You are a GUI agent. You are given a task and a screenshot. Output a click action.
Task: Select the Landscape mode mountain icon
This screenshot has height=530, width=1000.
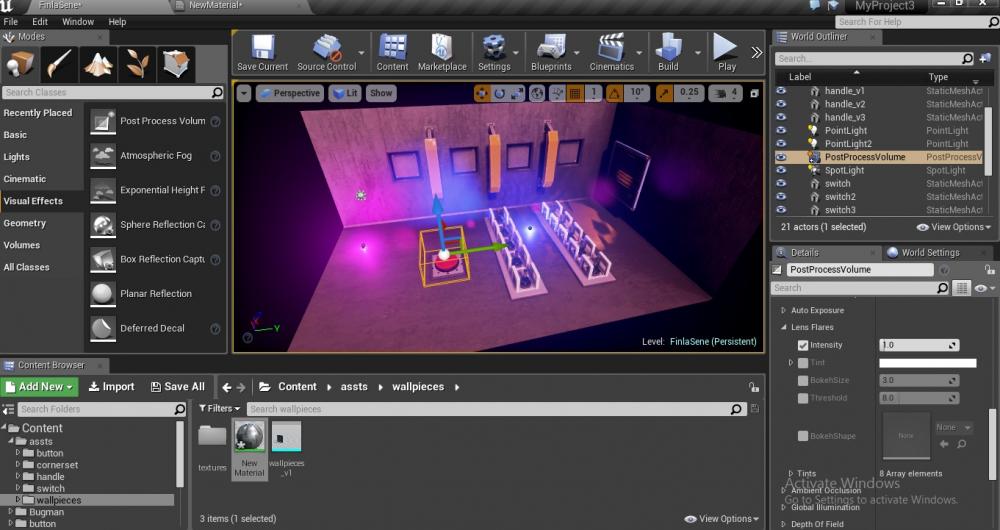point(98,64)
